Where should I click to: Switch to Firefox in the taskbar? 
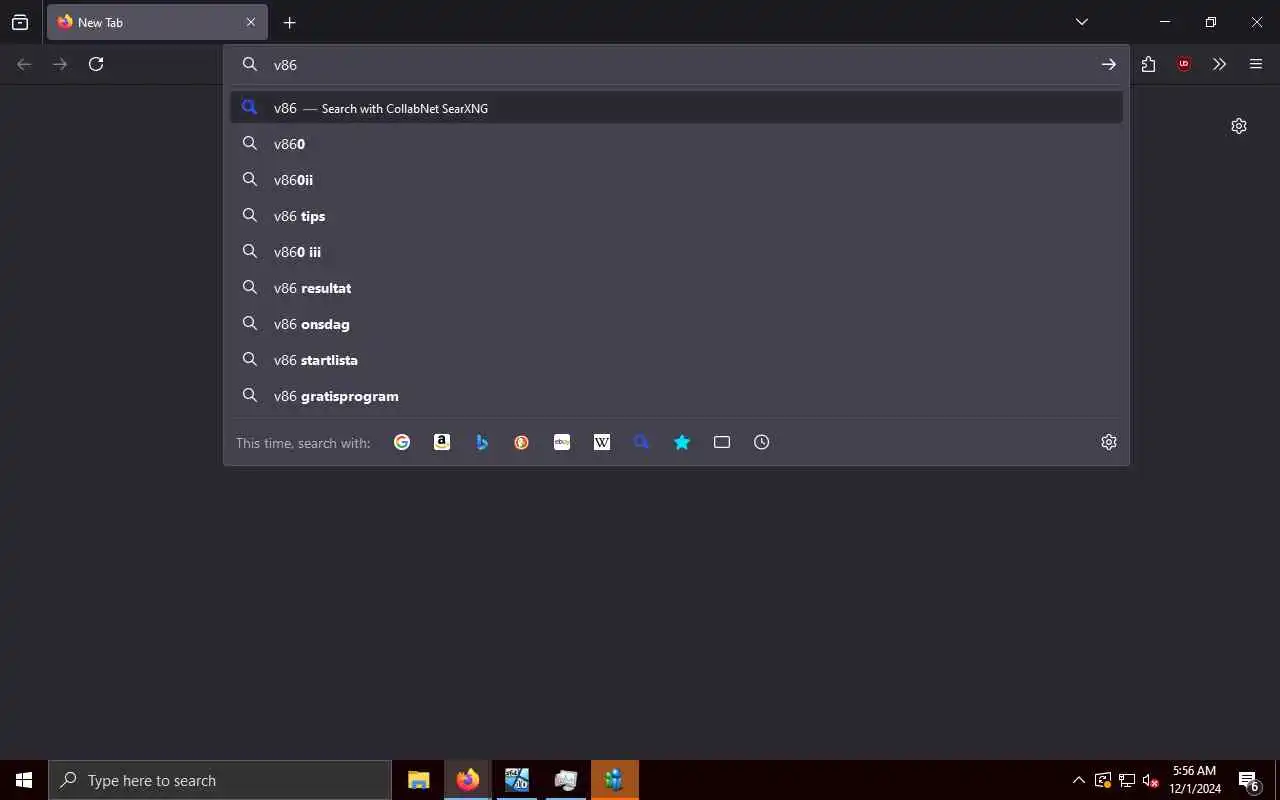(467, 780)
